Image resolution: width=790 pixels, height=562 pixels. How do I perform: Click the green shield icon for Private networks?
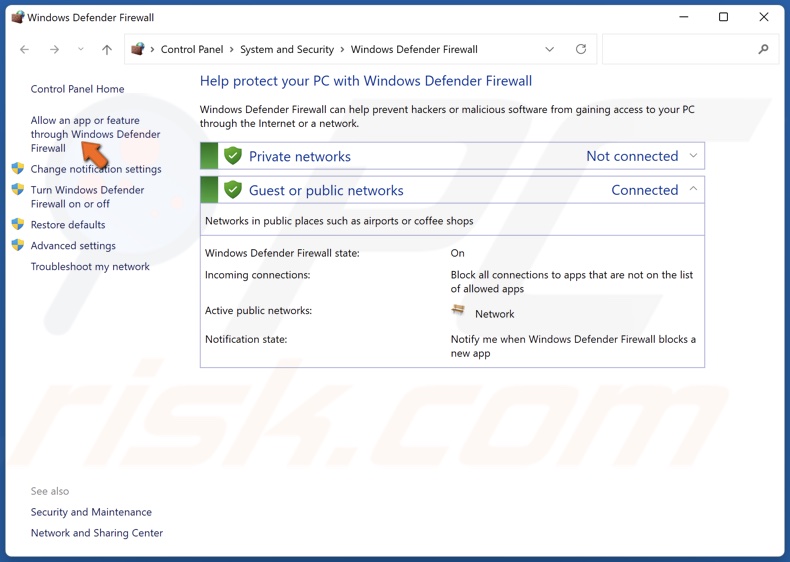point(233,156)
